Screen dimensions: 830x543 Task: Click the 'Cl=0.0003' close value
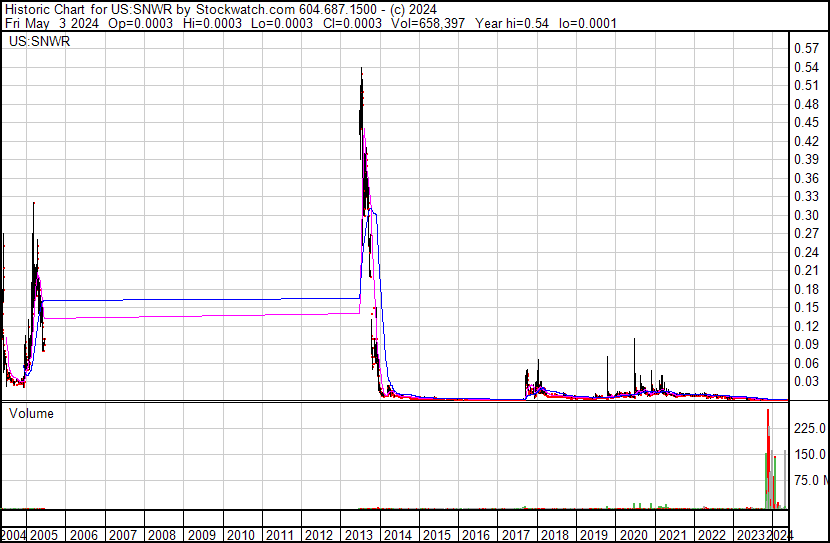click(352, 23)
